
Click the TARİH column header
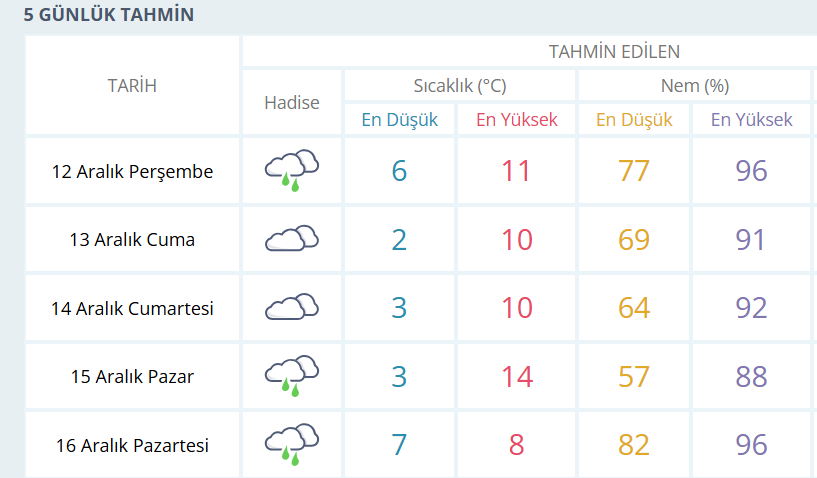pos(132,85)
